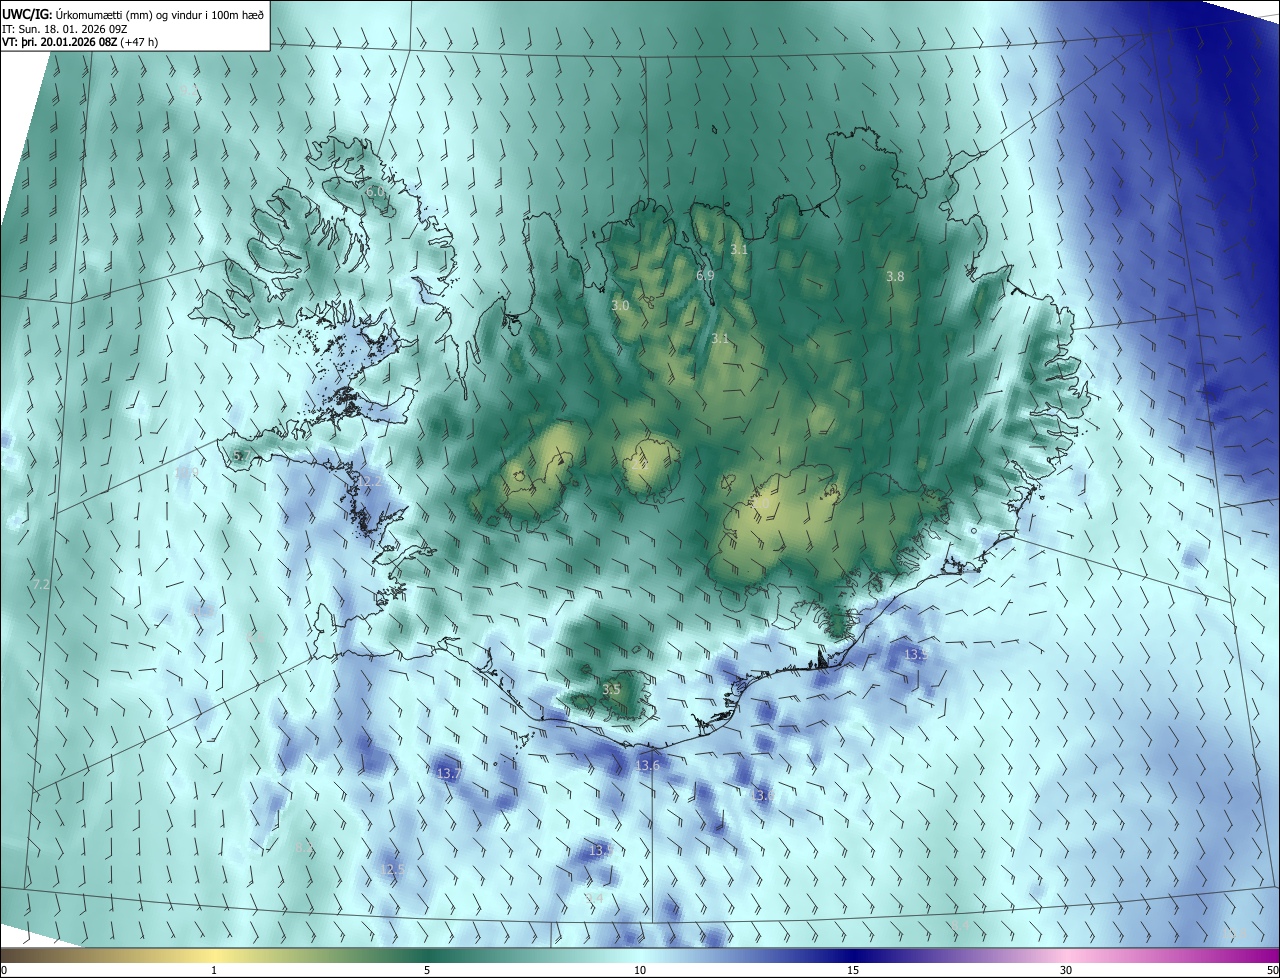
Task: Click the UWC/IG Úrkomumætti chart title
Action: coord(133,14)
